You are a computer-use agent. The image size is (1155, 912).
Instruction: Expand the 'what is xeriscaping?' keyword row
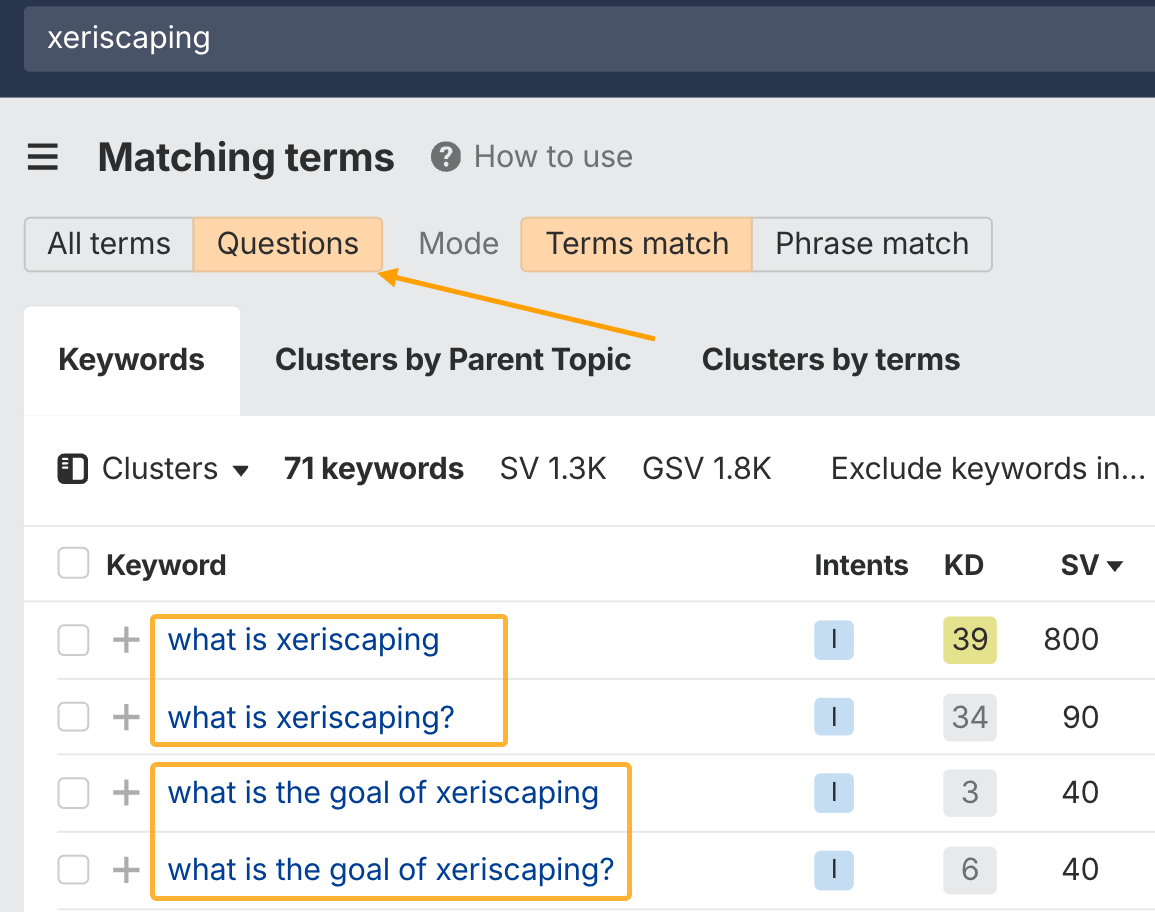(125, 717)
